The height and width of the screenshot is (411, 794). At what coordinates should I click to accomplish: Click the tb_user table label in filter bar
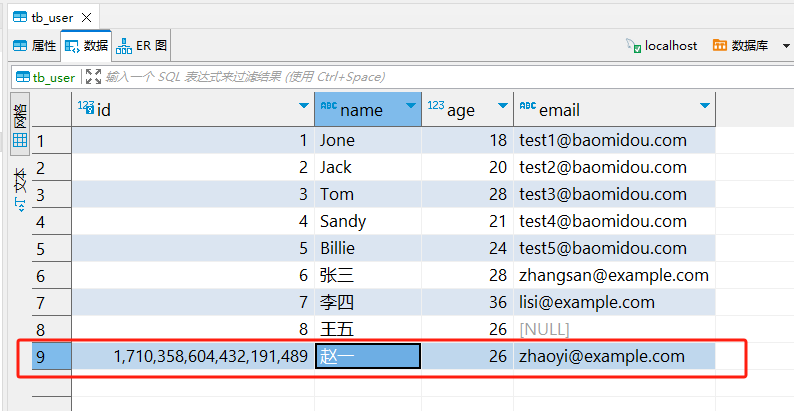(x=46, y=77)
